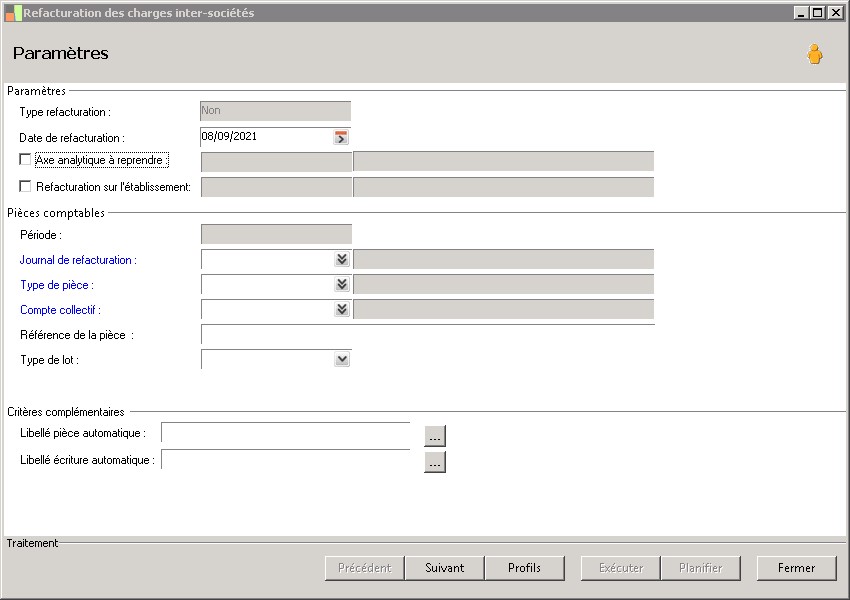Click the disabled Précédent button
Screen dimensions: 850x600
tap(365, 568)
